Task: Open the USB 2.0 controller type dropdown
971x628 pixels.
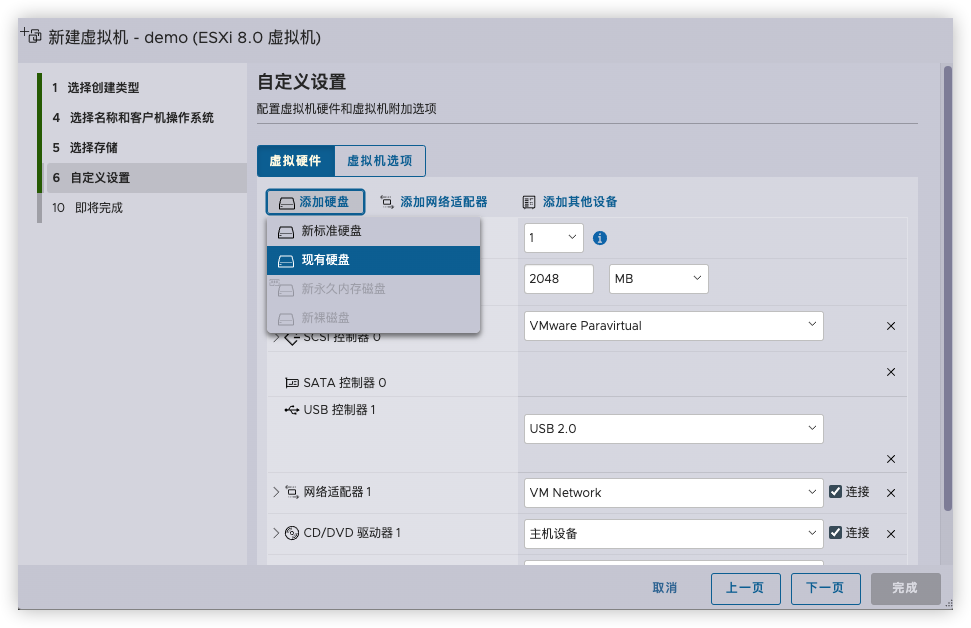Action: coord(673,429)
